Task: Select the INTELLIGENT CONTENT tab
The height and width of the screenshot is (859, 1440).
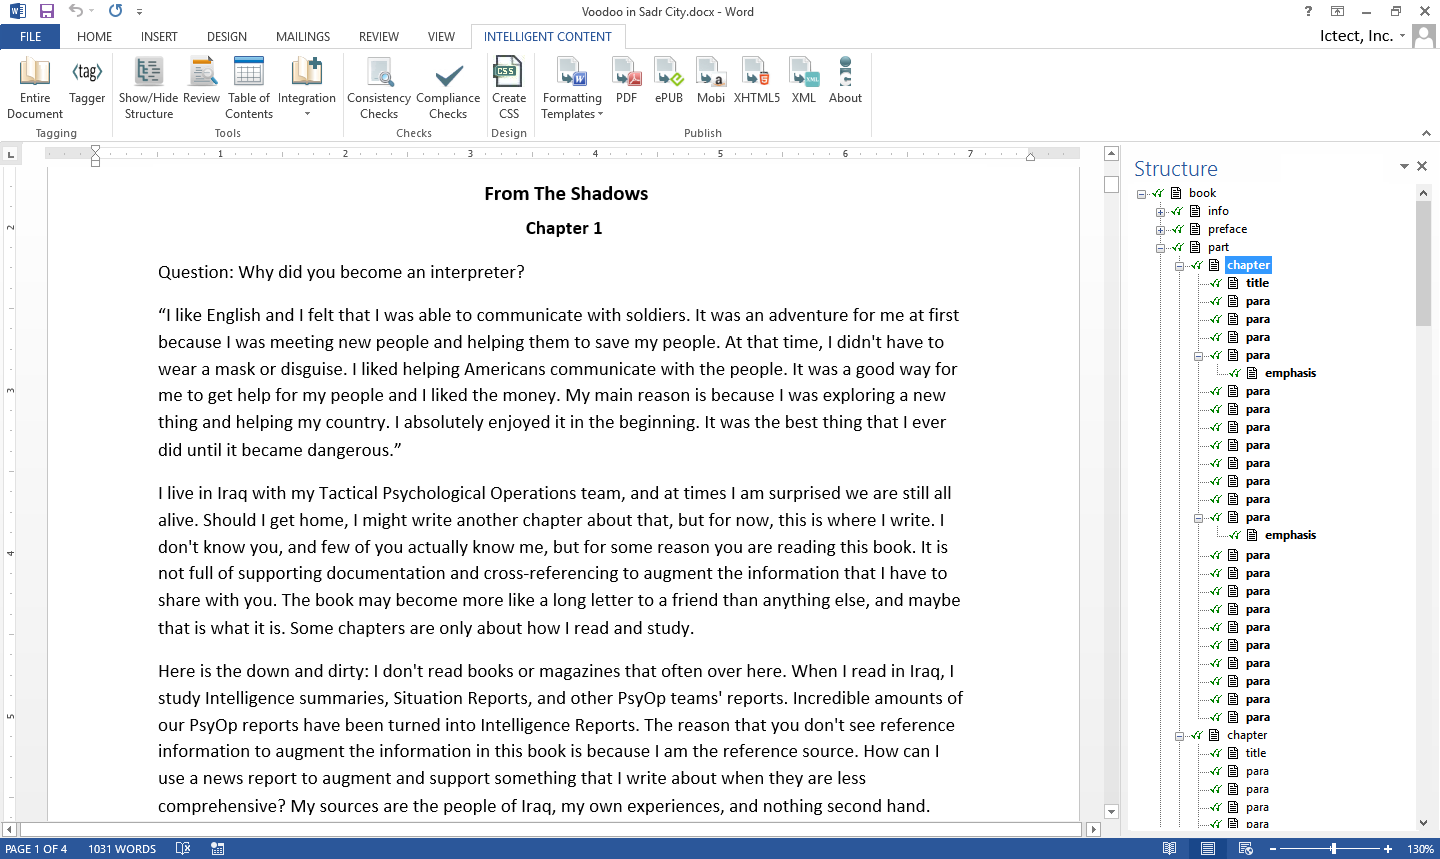Action: click(x=548, y=37)
